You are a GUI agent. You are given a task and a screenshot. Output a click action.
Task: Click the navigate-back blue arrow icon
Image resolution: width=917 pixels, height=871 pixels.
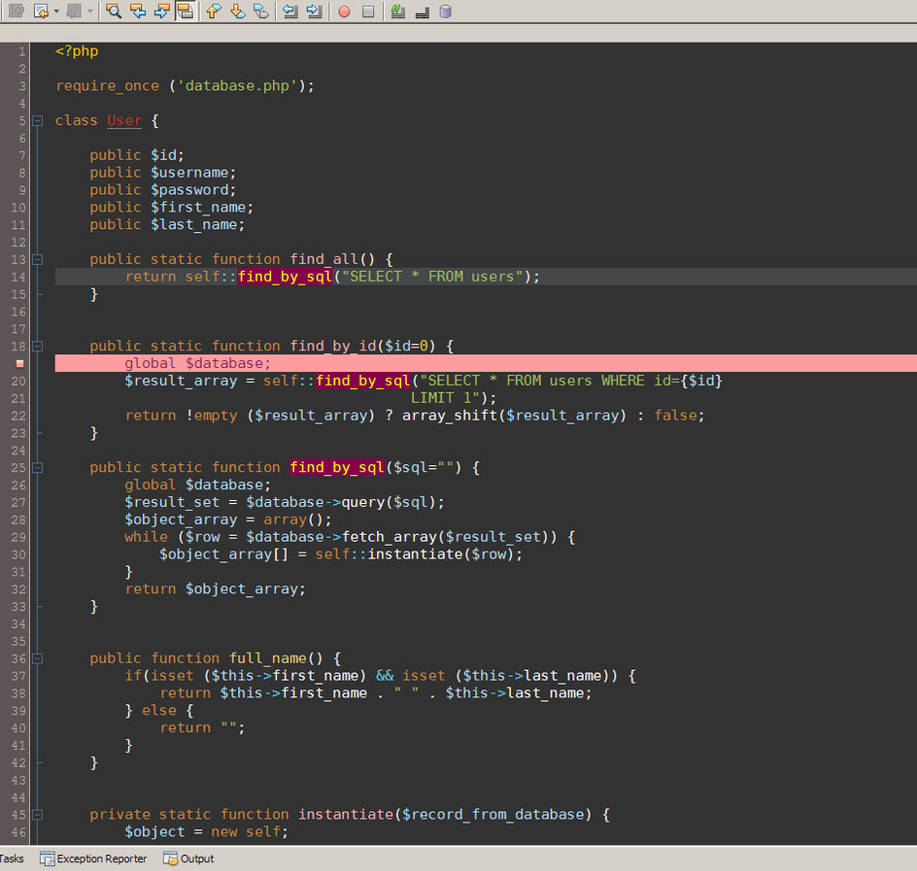[x=135, y=11]
